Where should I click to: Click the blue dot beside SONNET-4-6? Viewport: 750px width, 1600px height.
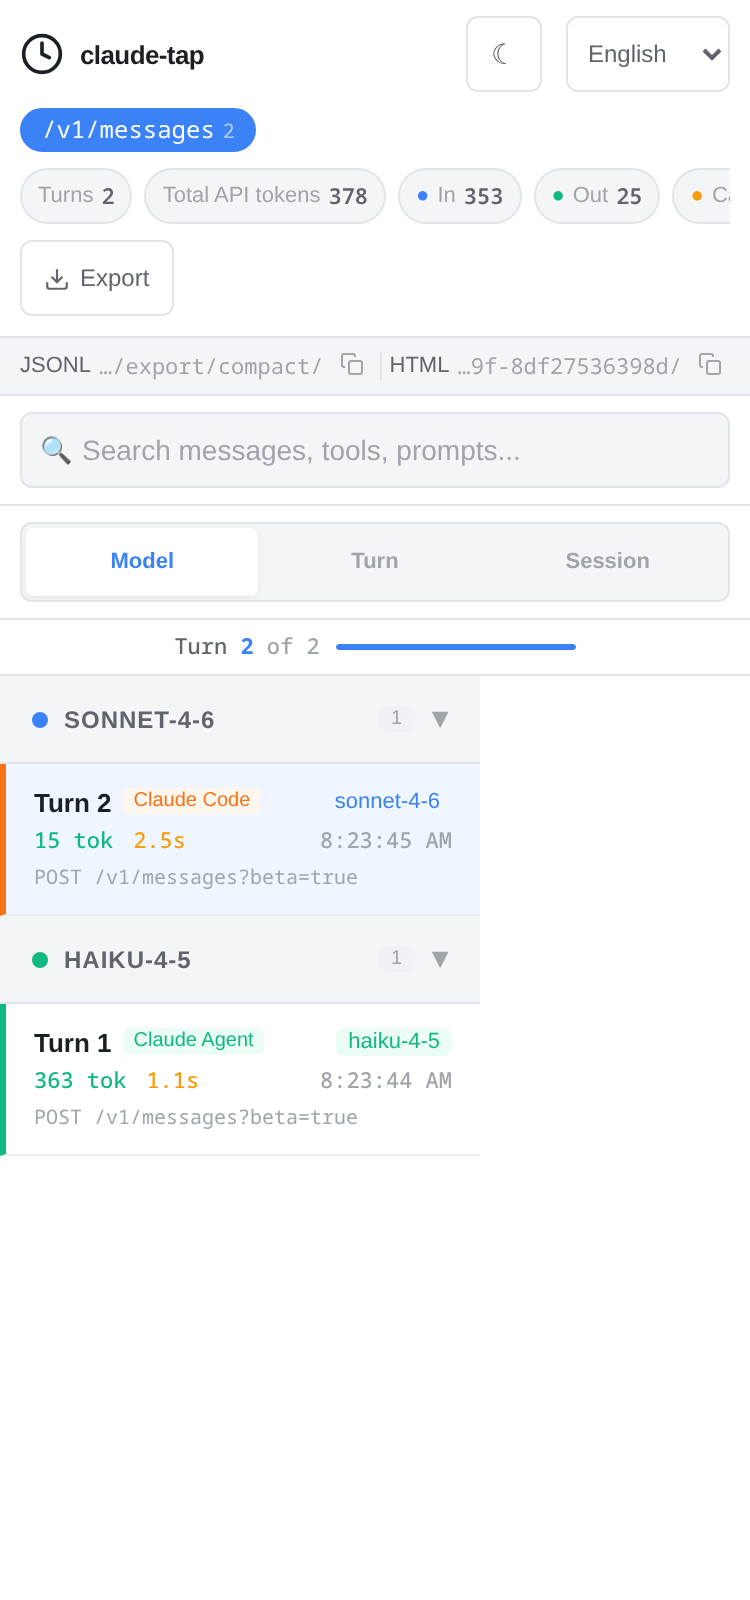40,720
